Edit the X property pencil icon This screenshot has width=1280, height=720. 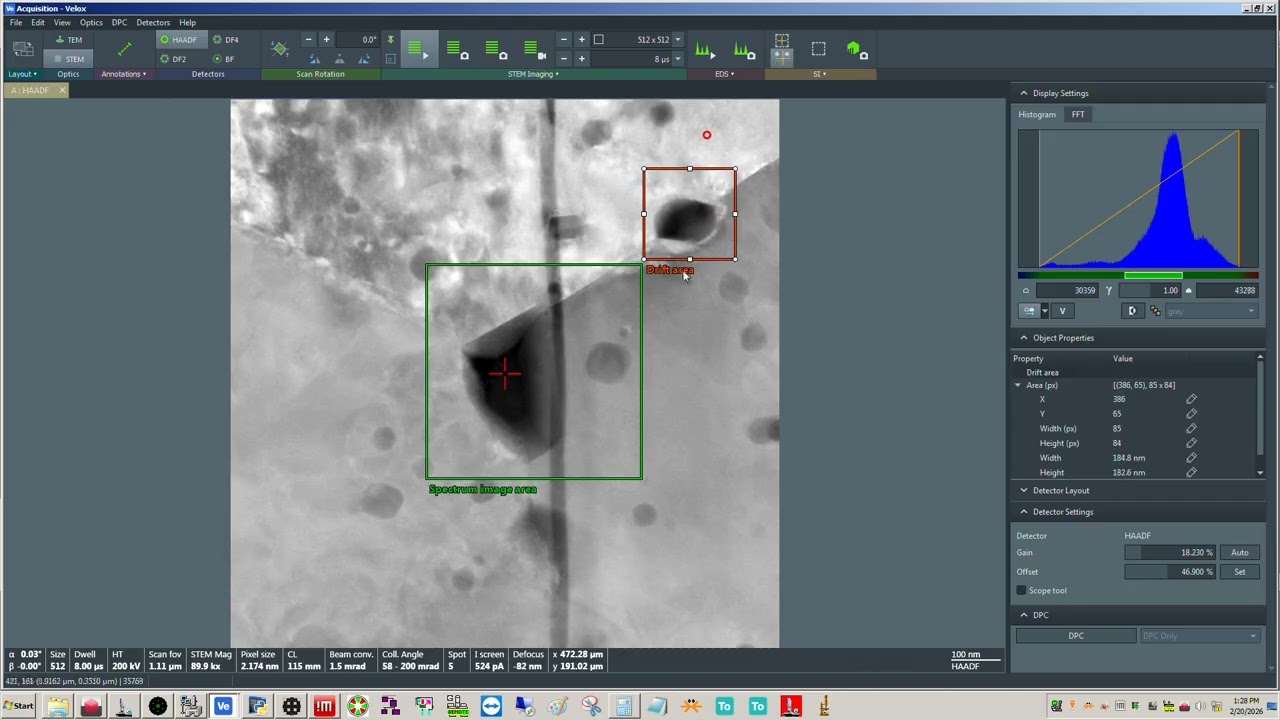[x=1191, y=400]
